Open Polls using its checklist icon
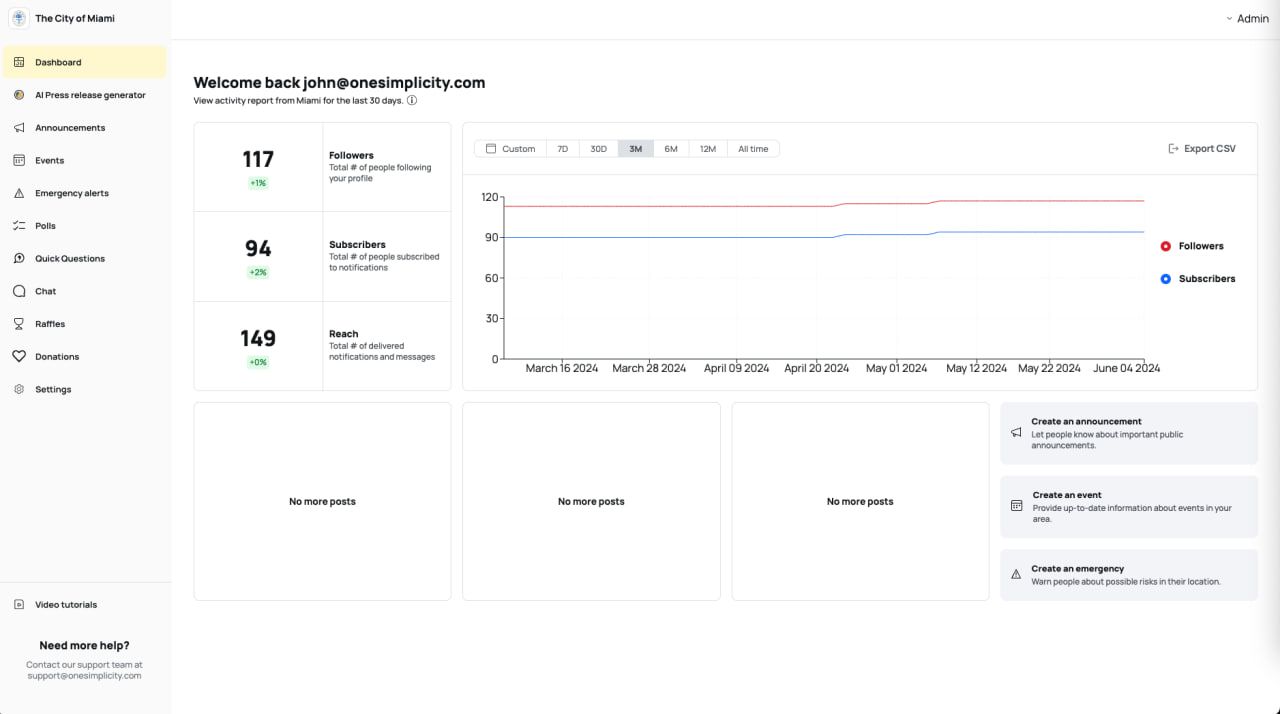1280x714 pixels. 19,226
